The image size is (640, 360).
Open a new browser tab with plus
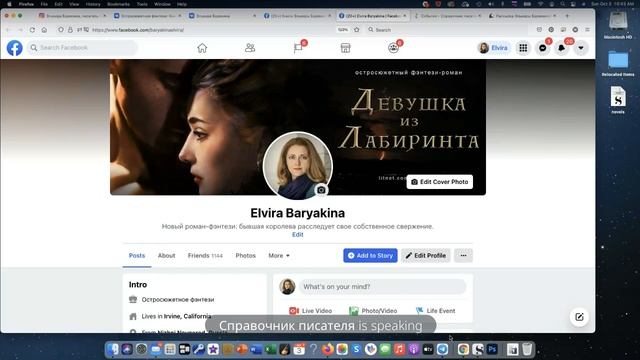tap(567, 16)
